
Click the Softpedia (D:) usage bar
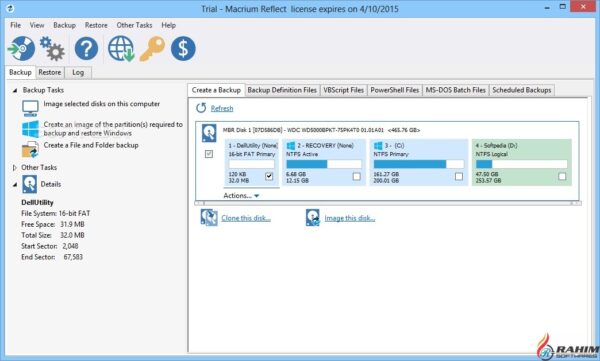(522, 164)
